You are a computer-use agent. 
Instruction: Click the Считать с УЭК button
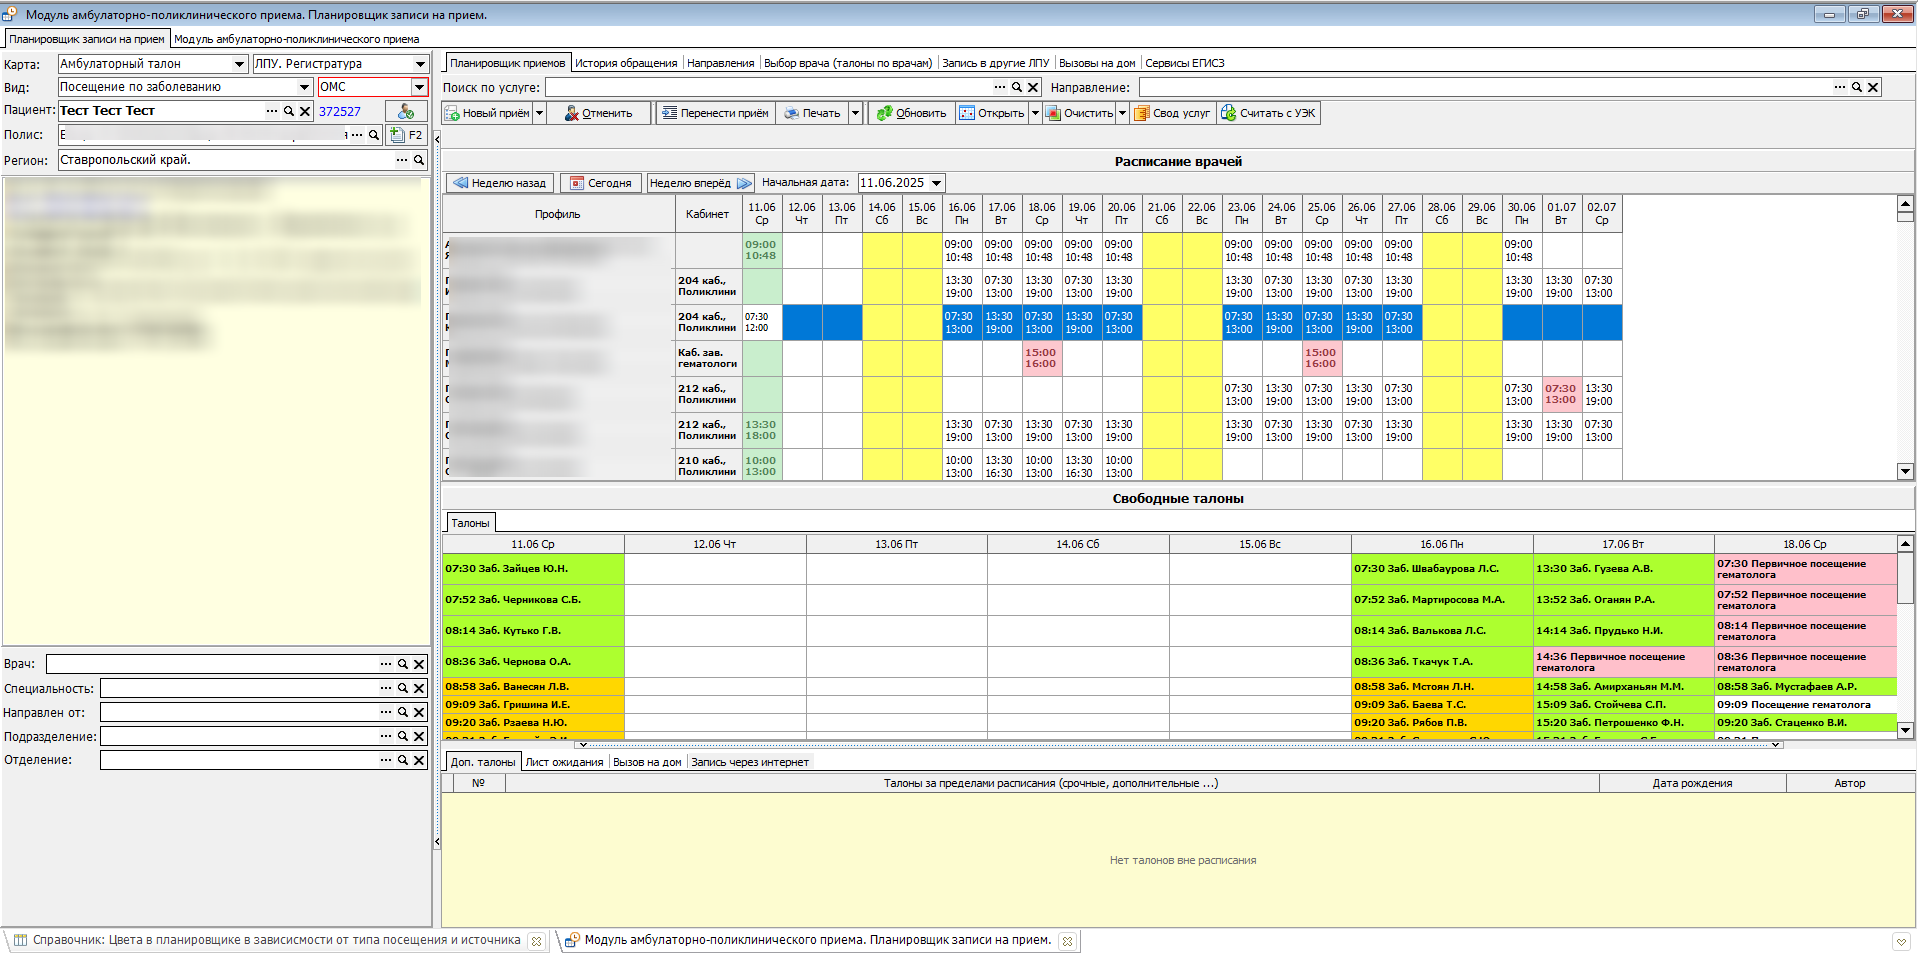pyautogui.click(x=1268, y=113)
